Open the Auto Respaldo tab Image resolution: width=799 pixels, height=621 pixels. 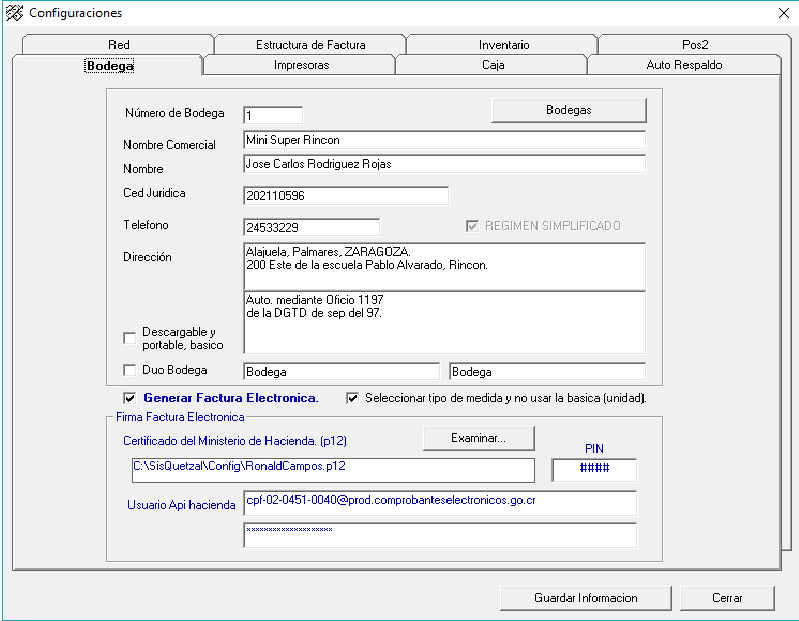[x=684, y=65]
